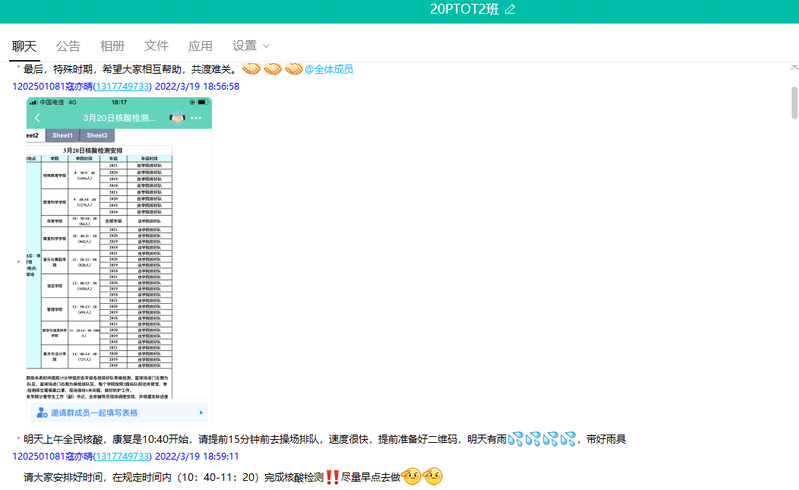Switch to the 聊天 tab

click(x=24, y=46)
